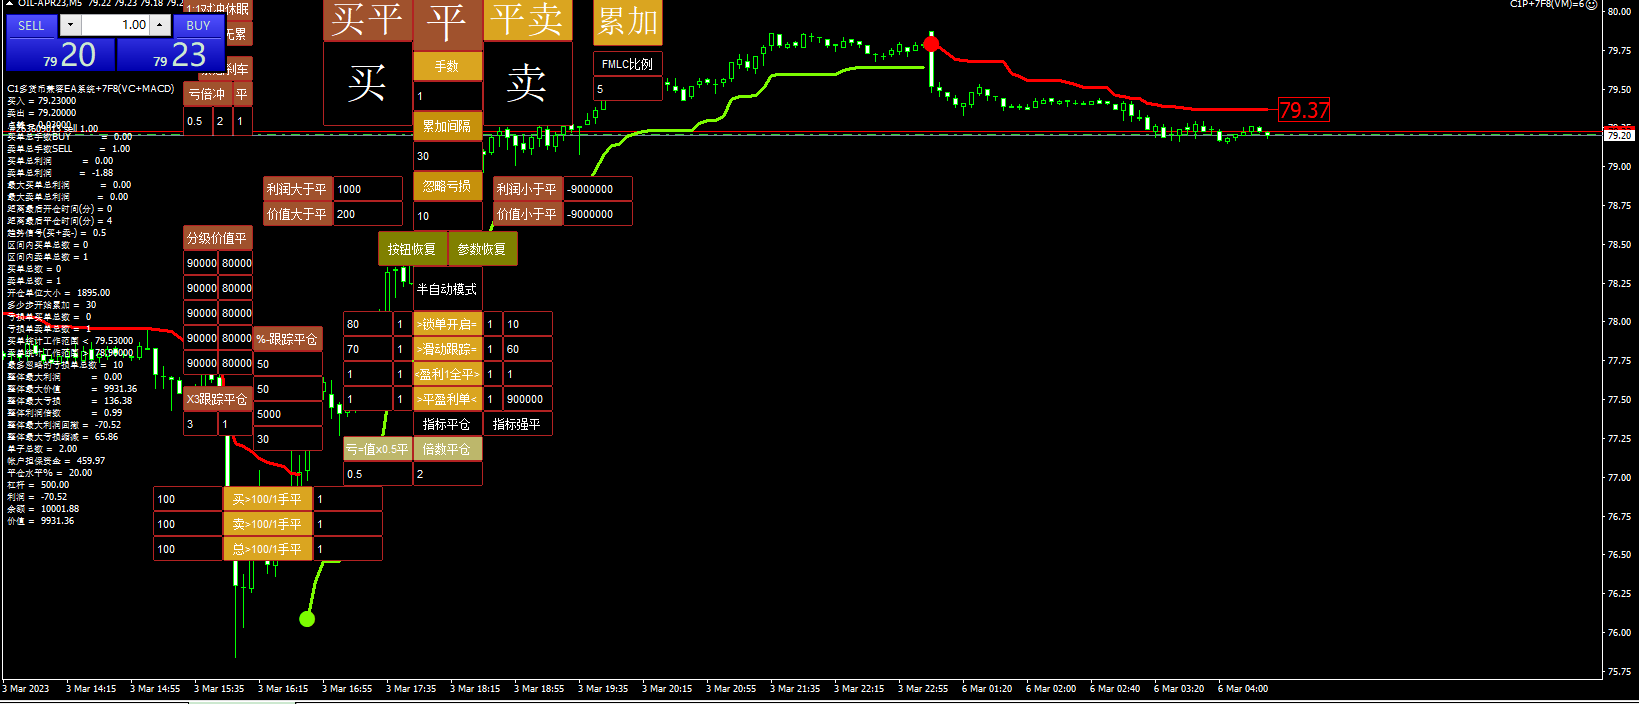Click the 亏=值x0.5平 button
This screenshot has width=1639, height=704.
tap(377, 449)
